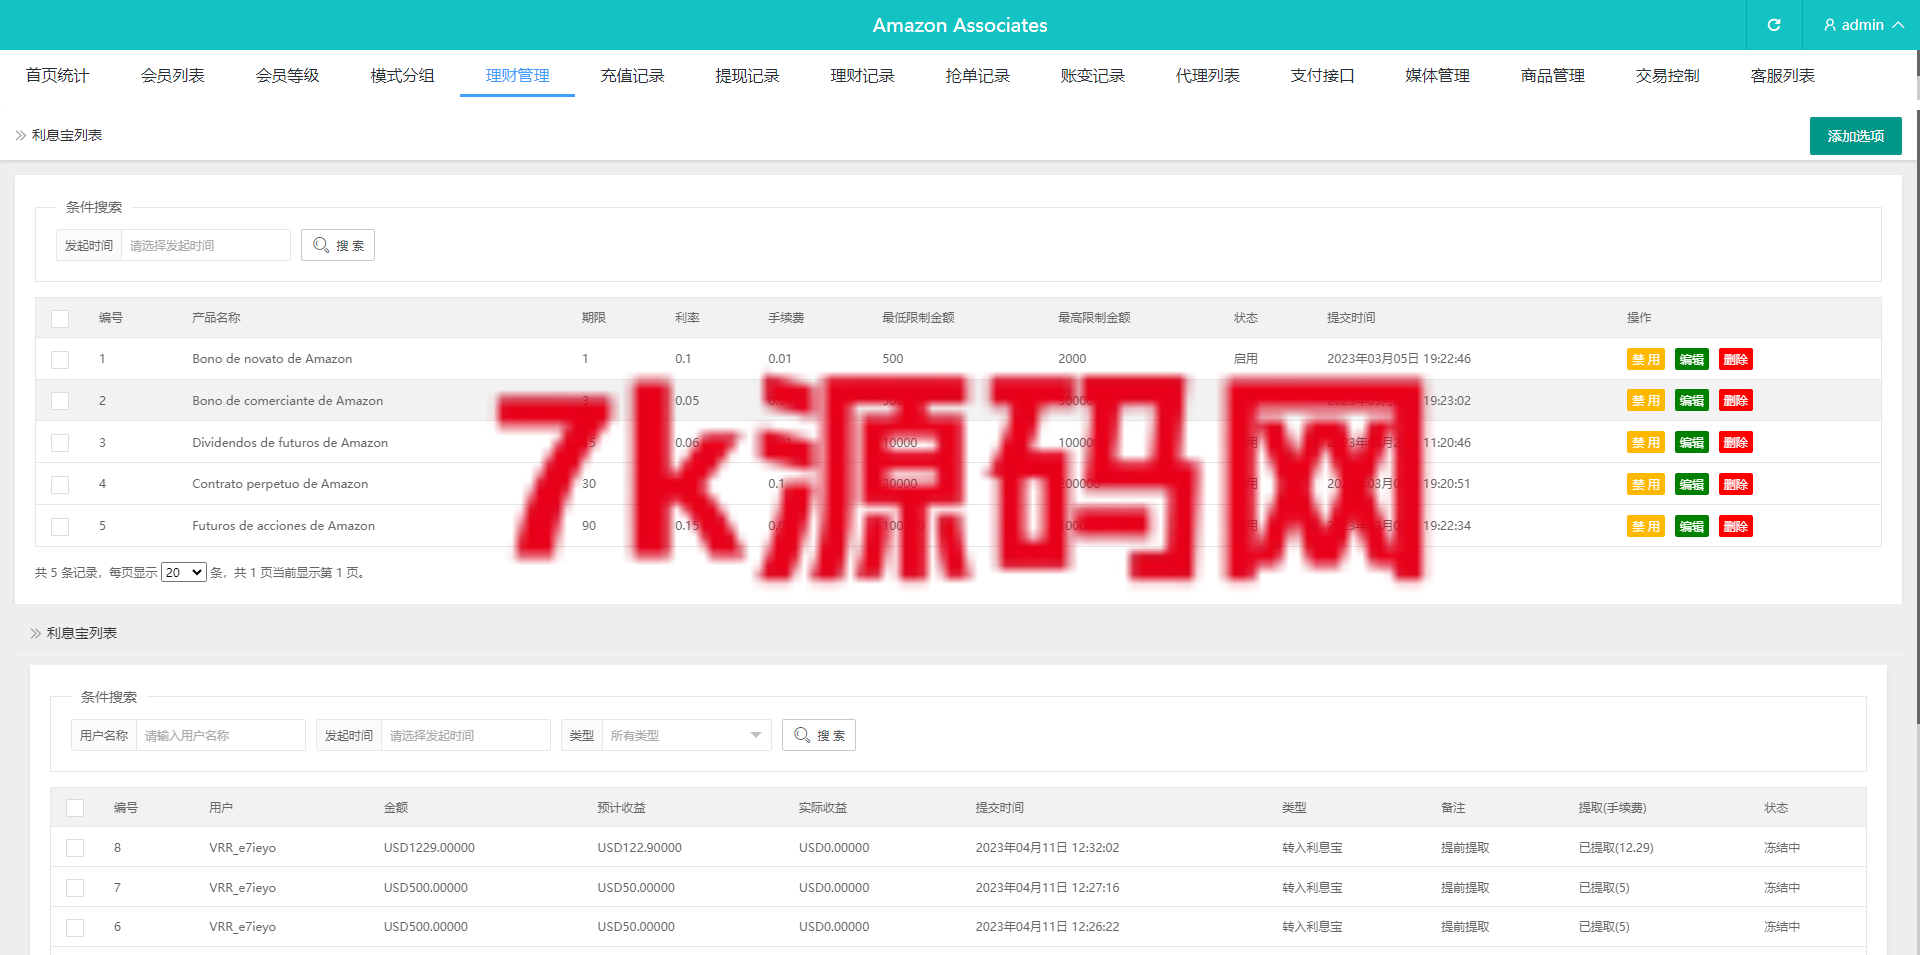Edit product Dividendos de futuros de Amazon
Viewport: 1920px width, 955px height.
(1692, 442)
